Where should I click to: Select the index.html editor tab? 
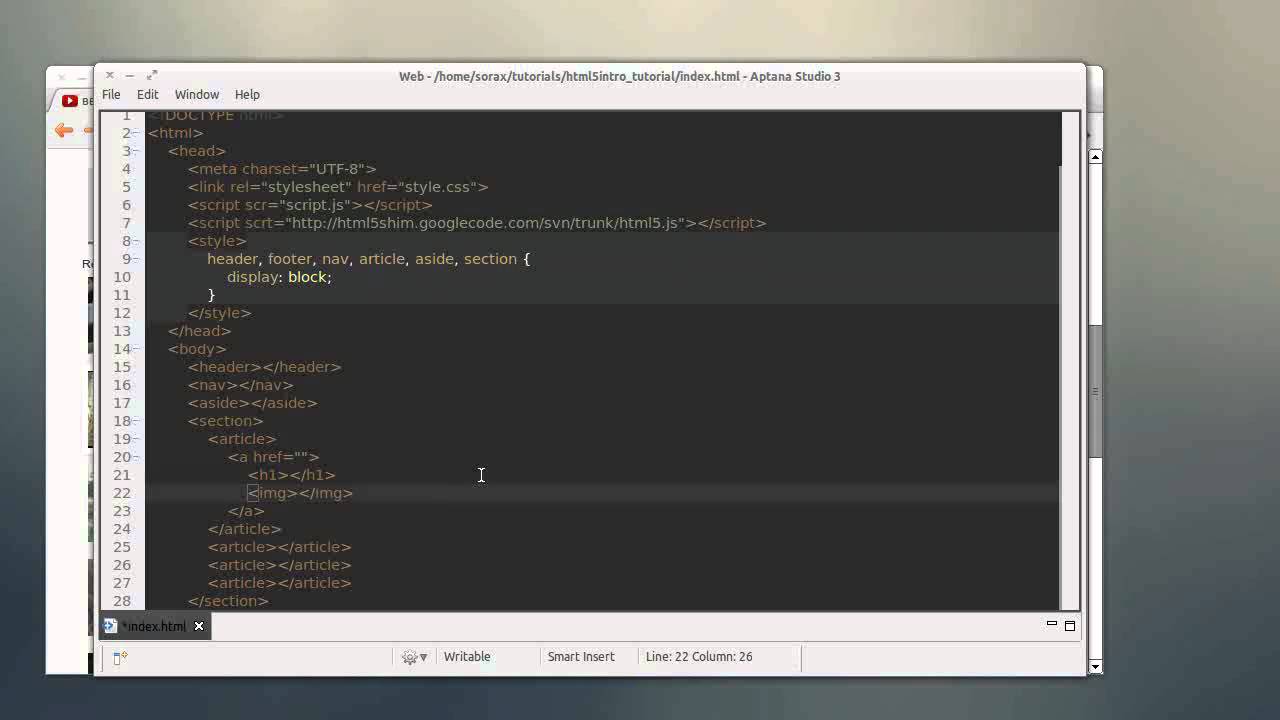155,626
